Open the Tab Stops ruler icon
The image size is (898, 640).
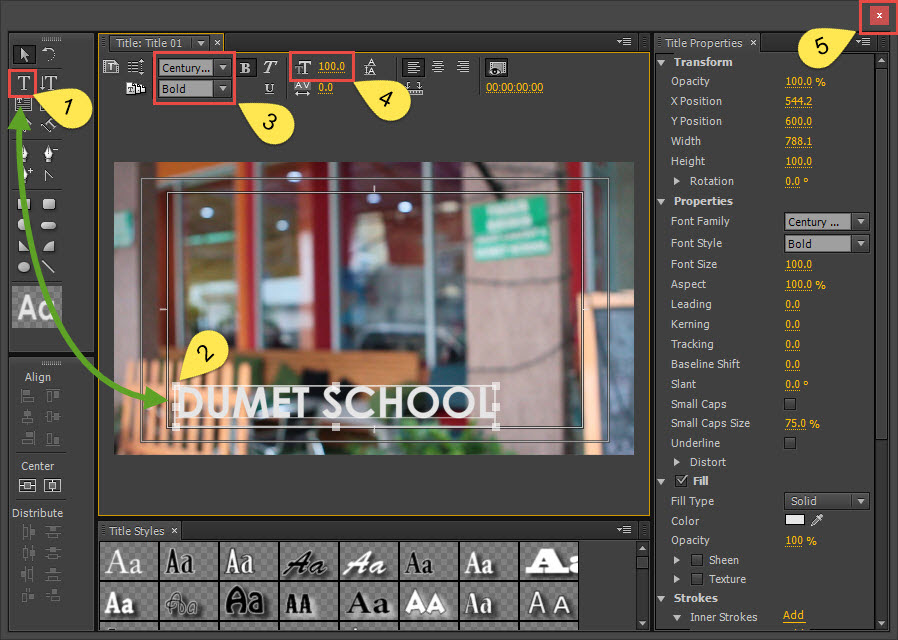(415, 88)
